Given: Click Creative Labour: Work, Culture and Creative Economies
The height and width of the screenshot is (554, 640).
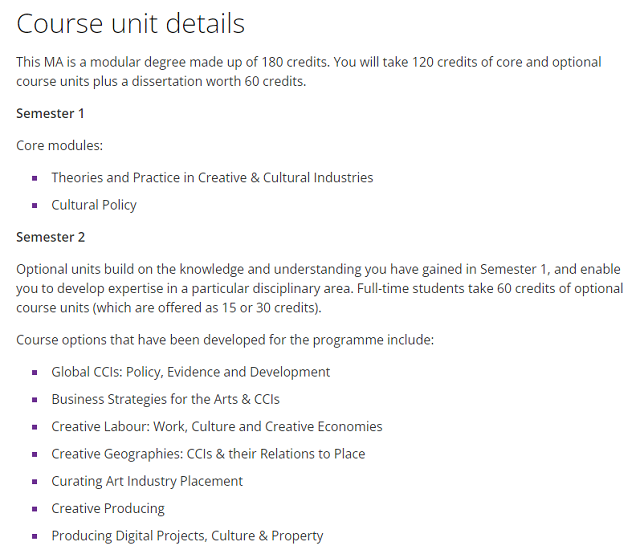Looking at the screenshot, I should pyautogui.click(x=217, y=427).
